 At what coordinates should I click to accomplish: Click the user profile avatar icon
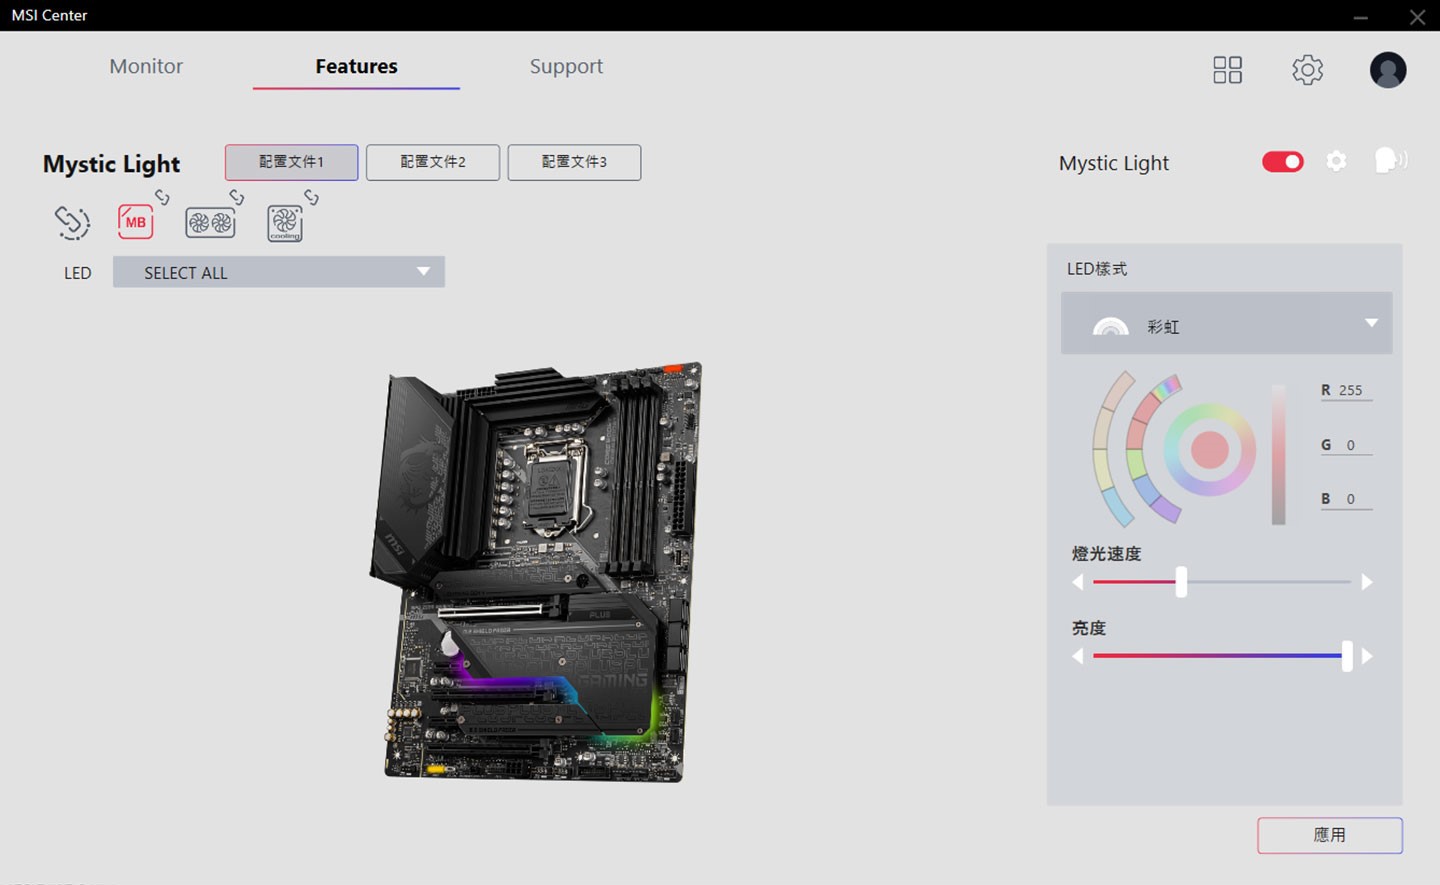tap(1388, 69)
